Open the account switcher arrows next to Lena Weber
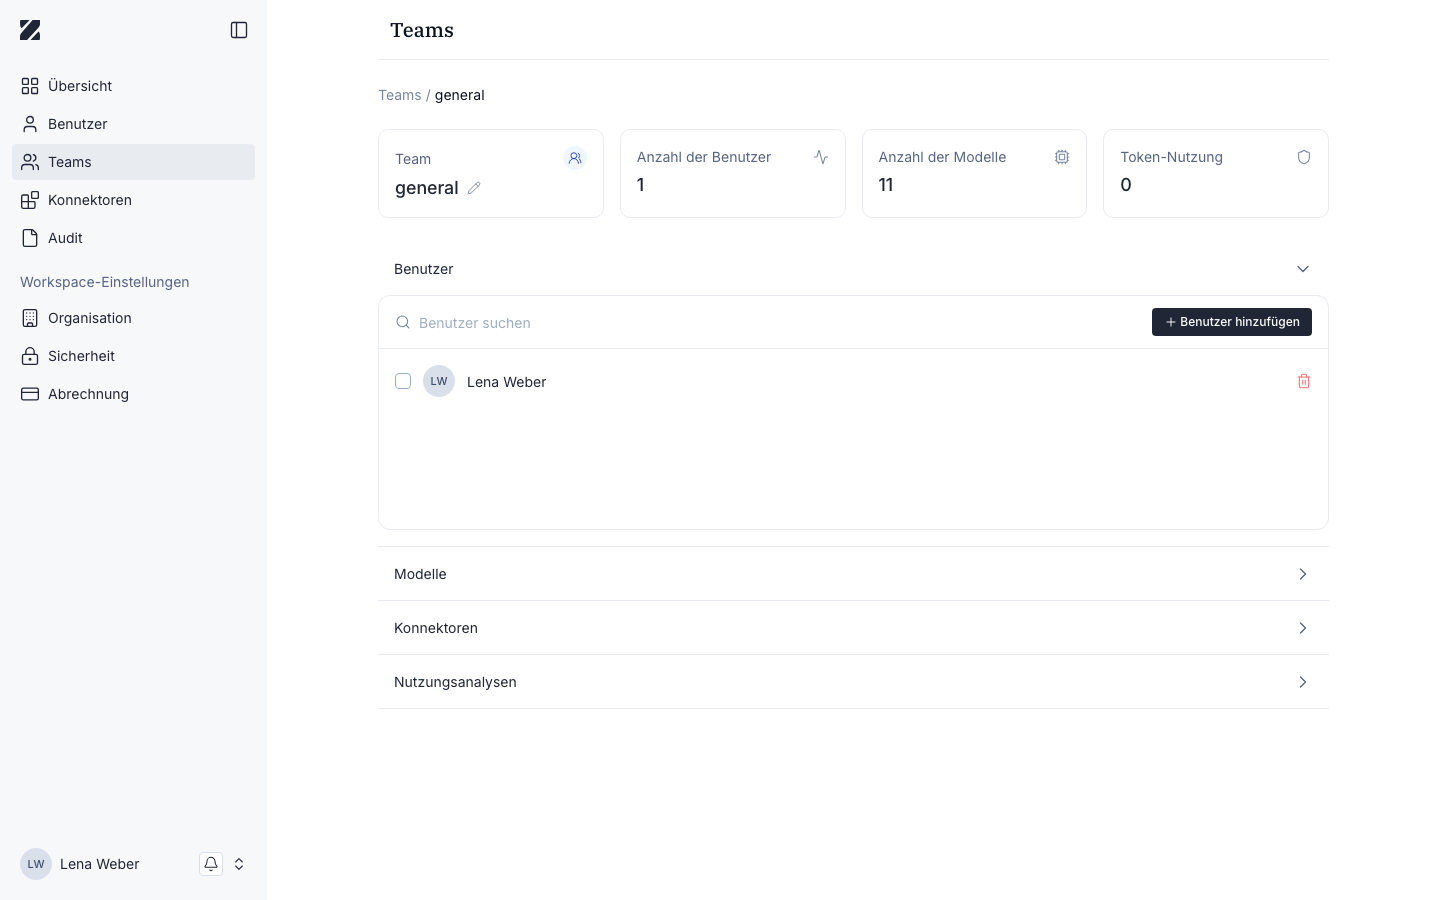This screenshot has height=900, width=1440. pyautogui.click(x=239, y=864)
